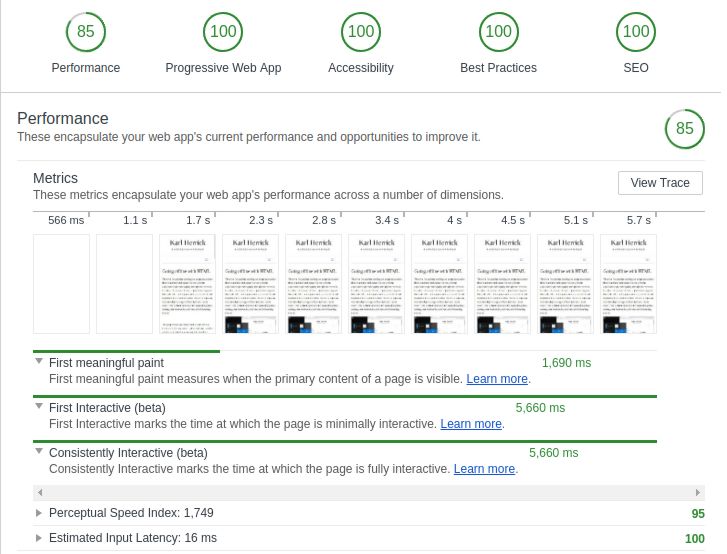
Task: Select the Accessibility score gauge
Action: 361,32
